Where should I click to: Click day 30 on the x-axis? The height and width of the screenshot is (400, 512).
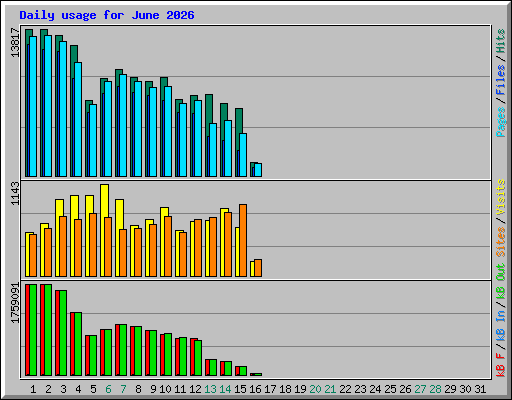click(x=465, y=389)
